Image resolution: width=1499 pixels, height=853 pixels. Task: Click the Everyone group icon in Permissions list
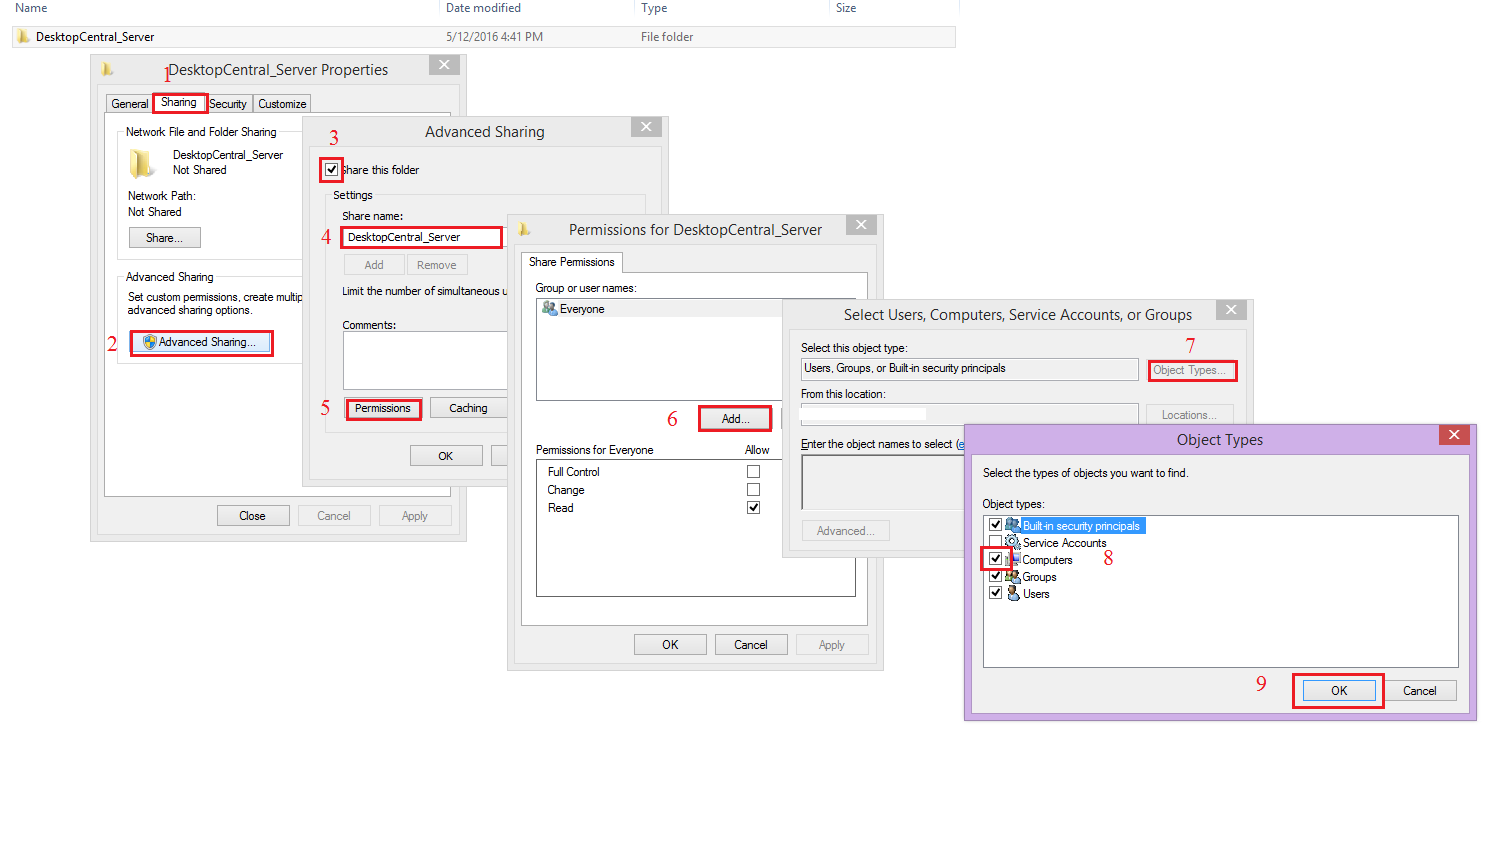[549, 308]
